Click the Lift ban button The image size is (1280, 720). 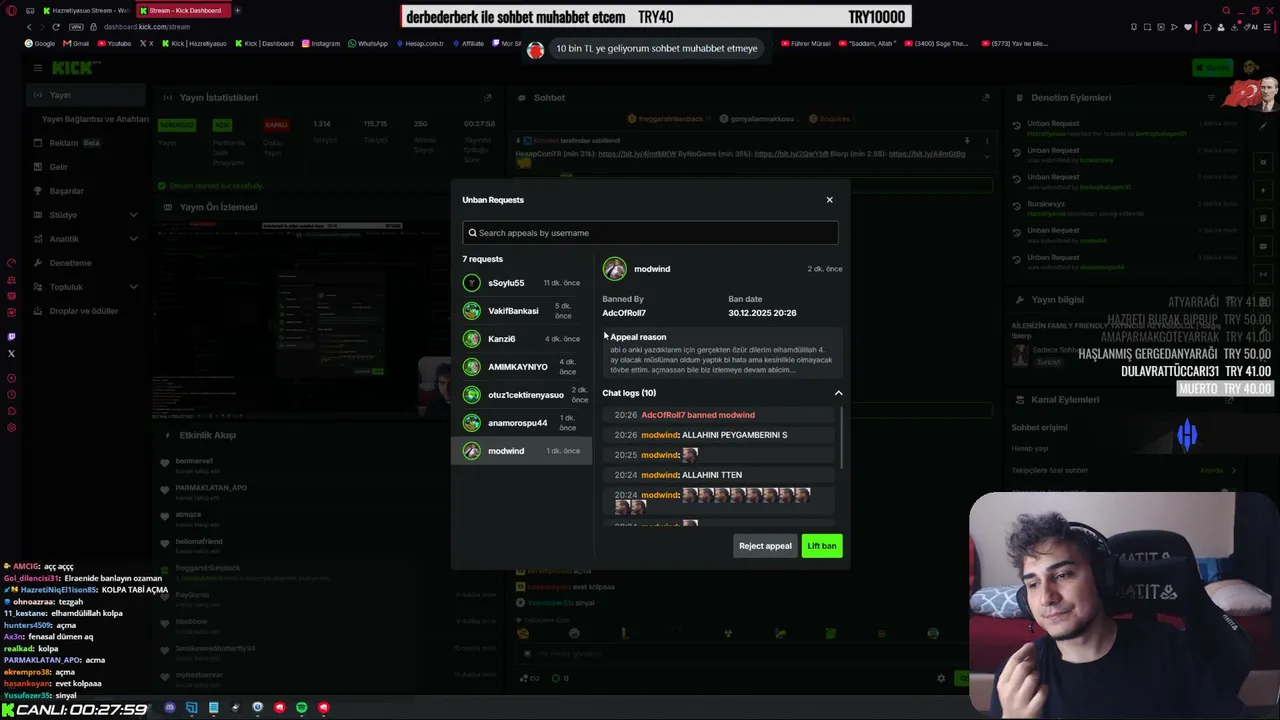point(822,546)
